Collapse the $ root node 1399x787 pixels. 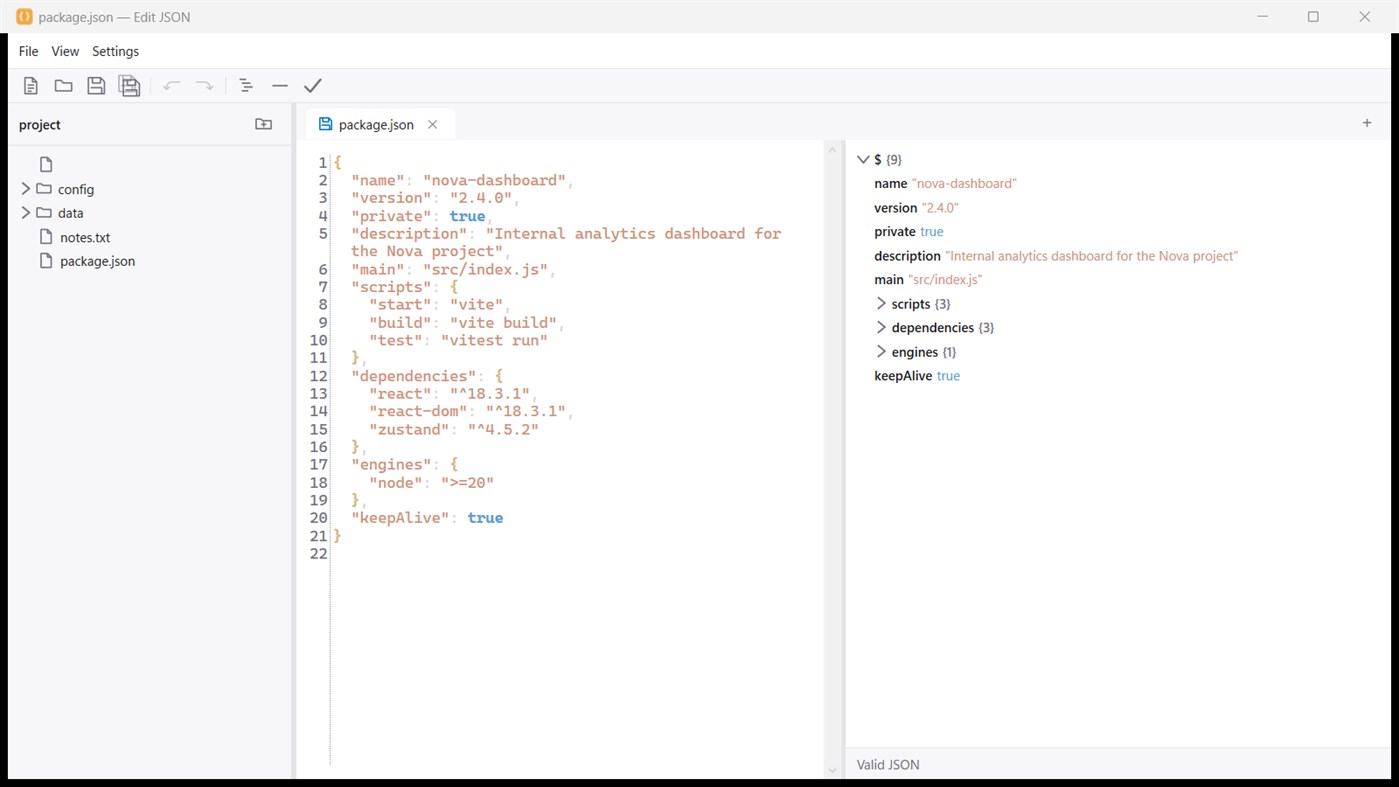(863, 159)
